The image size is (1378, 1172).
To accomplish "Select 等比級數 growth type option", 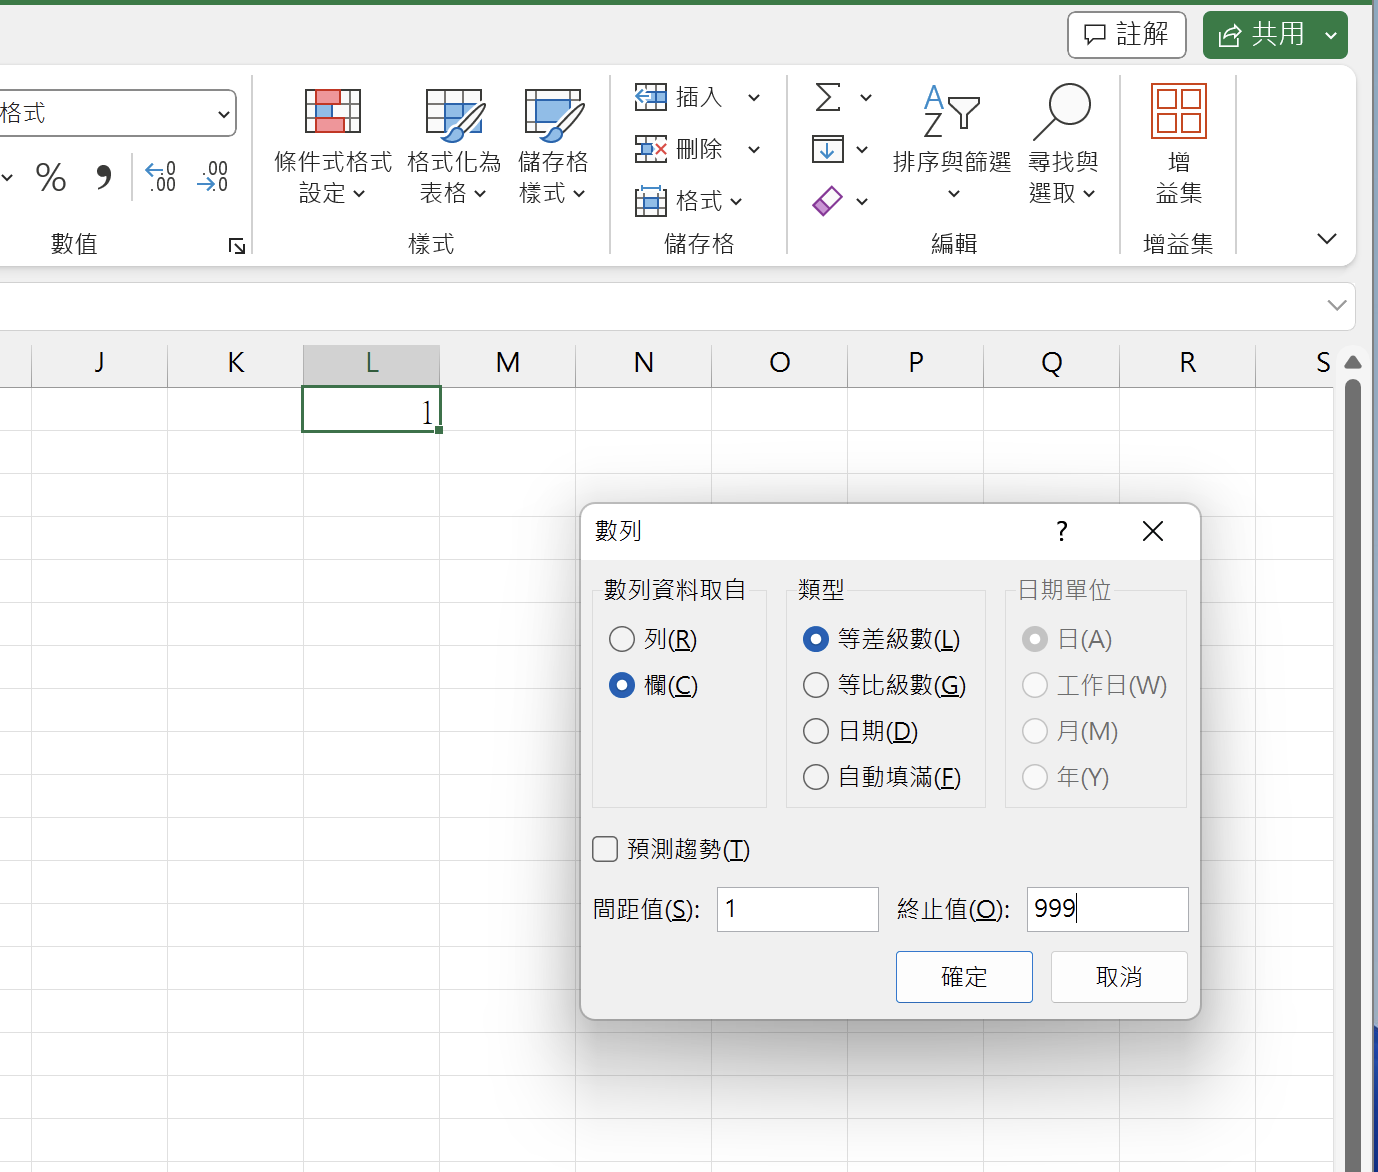I will coord(816,685).
